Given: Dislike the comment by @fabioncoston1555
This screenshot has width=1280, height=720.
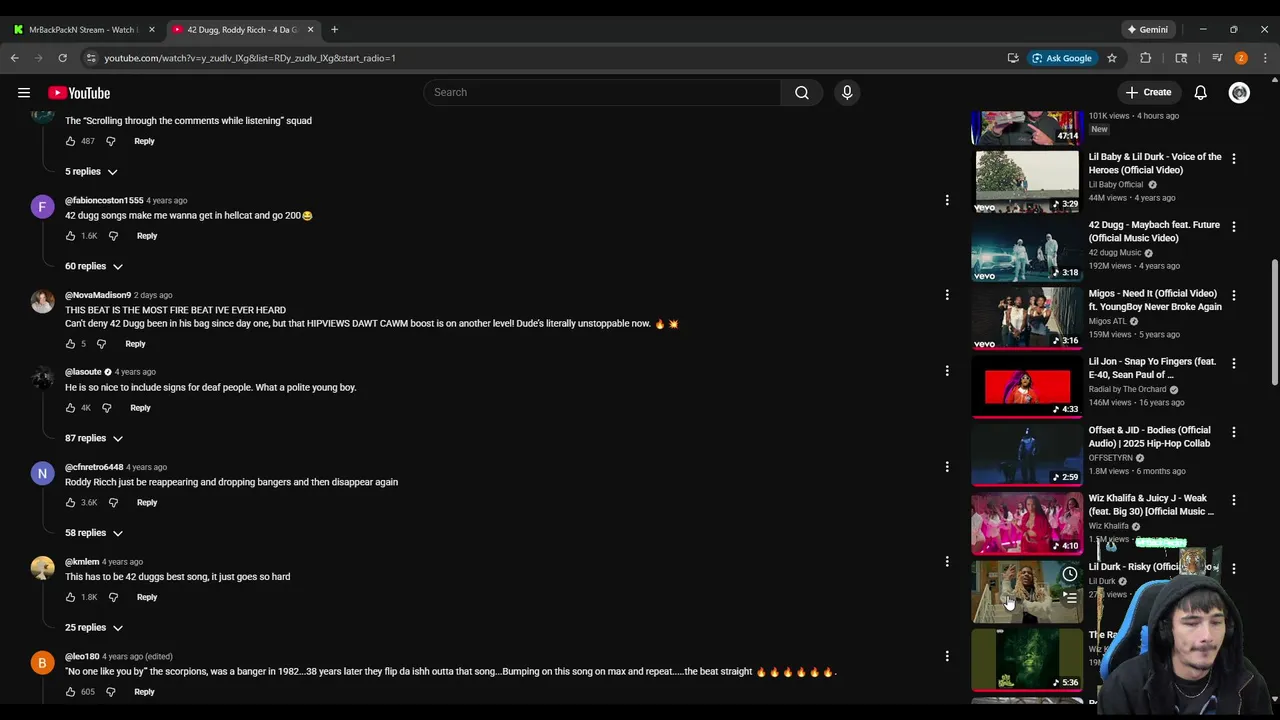Looking at the screenshot, I should pyautogui.click(x=113, y=236).
